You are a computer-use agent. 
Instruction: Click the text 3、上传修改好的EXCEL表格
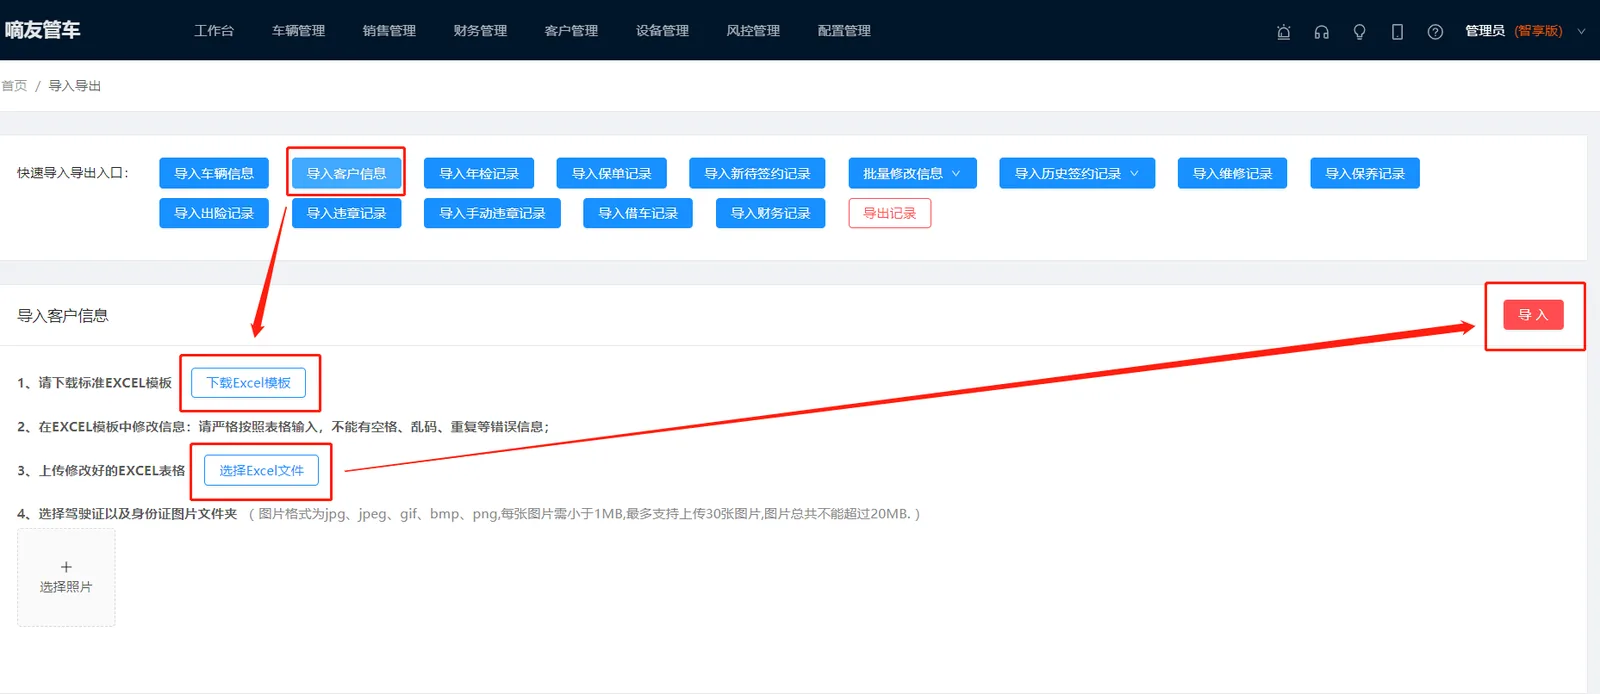[101, 470]
